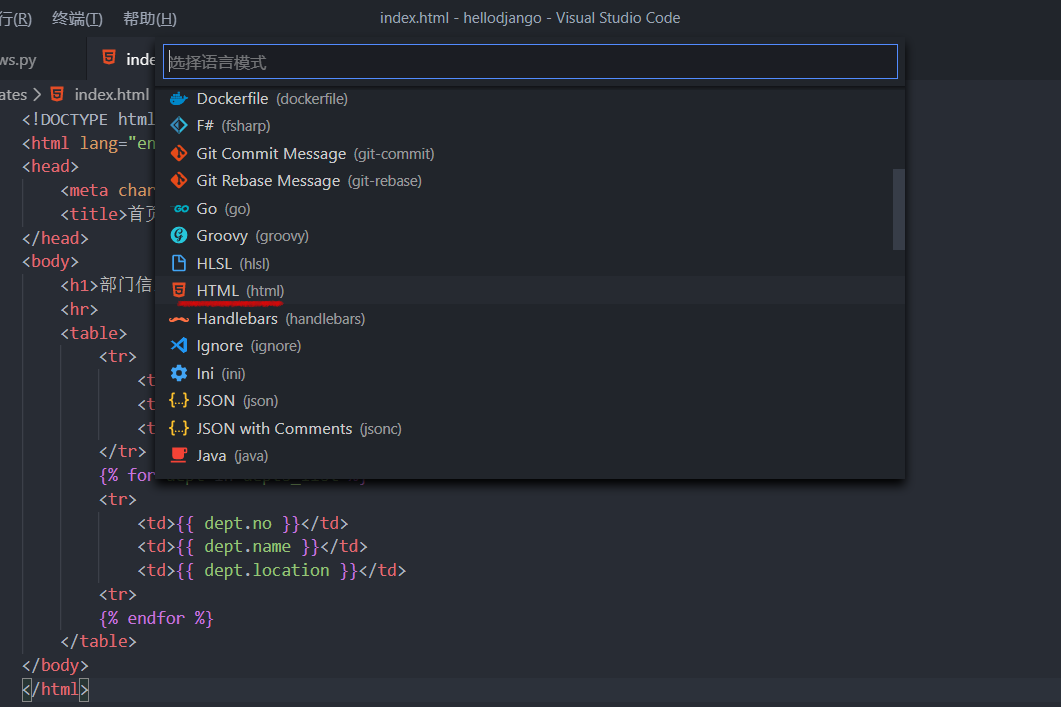Pick Ini (ini) language mode

(530, 373)
